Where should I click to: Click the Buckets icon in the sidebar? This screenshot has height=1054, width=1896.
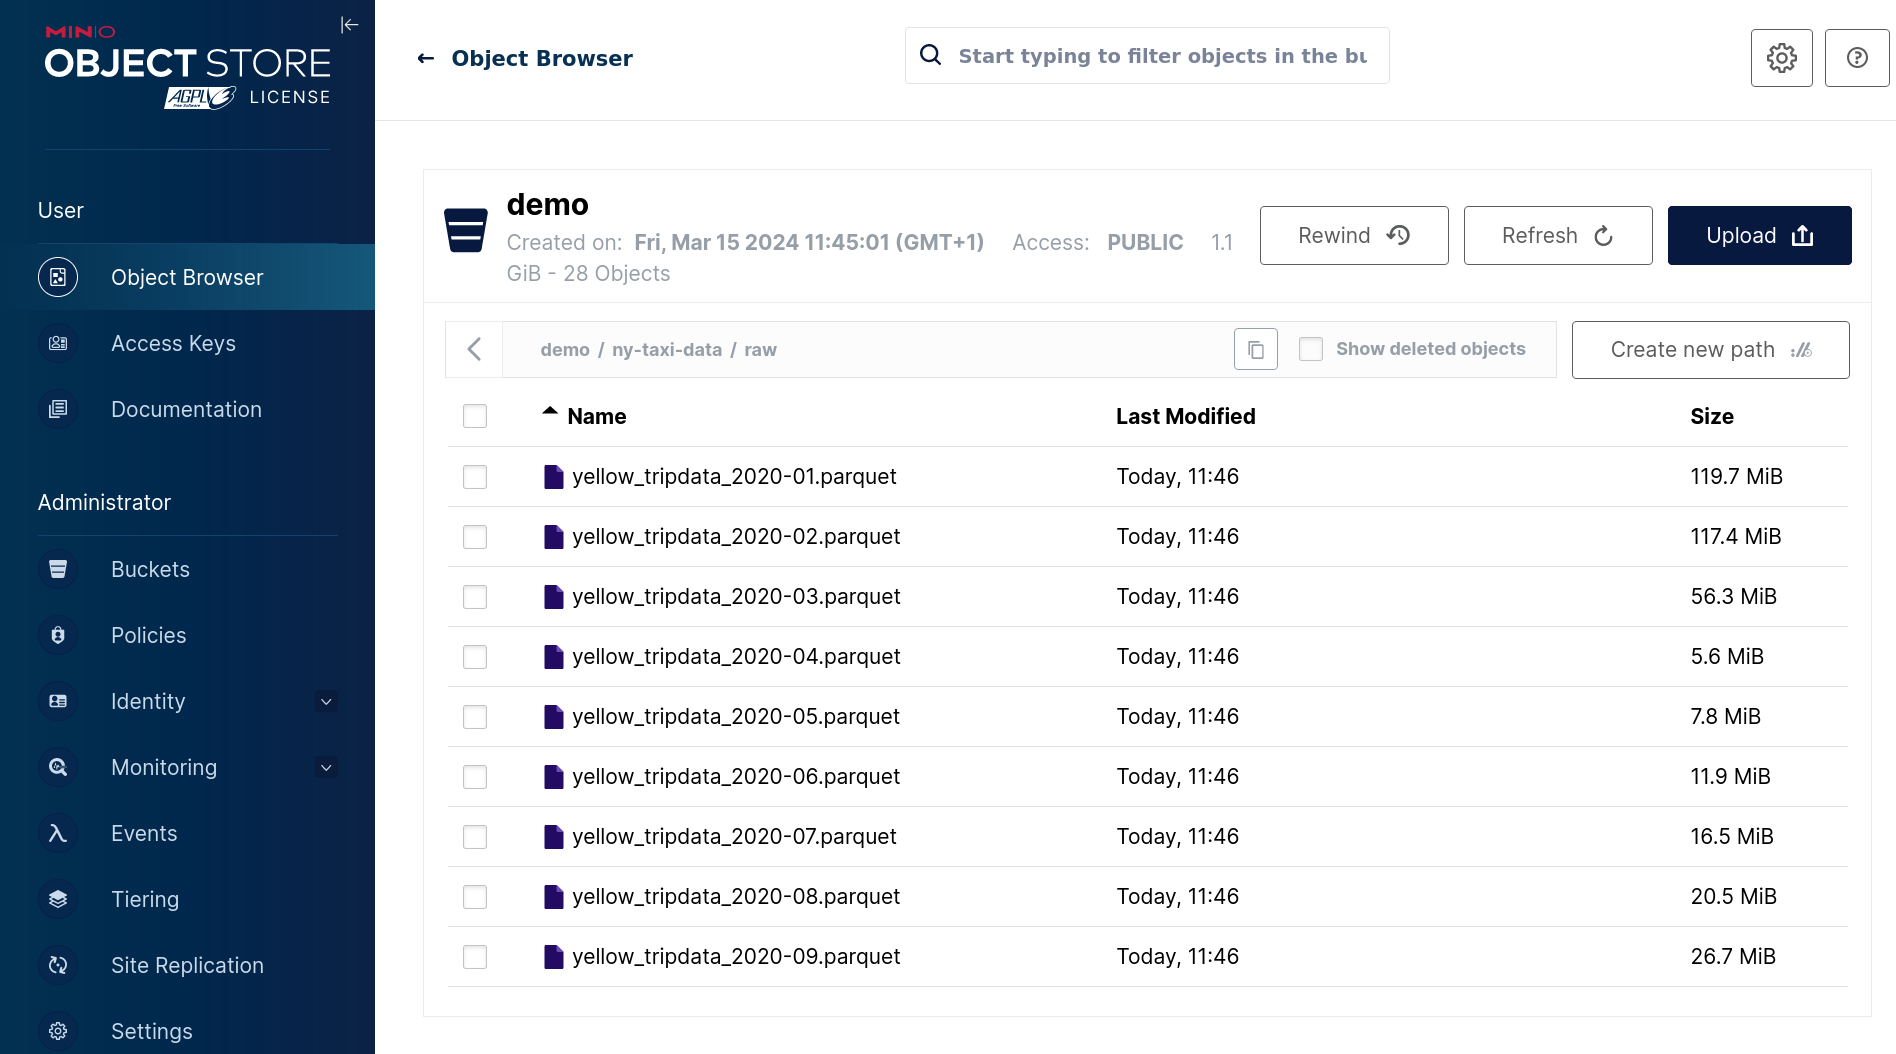[58, 569]
